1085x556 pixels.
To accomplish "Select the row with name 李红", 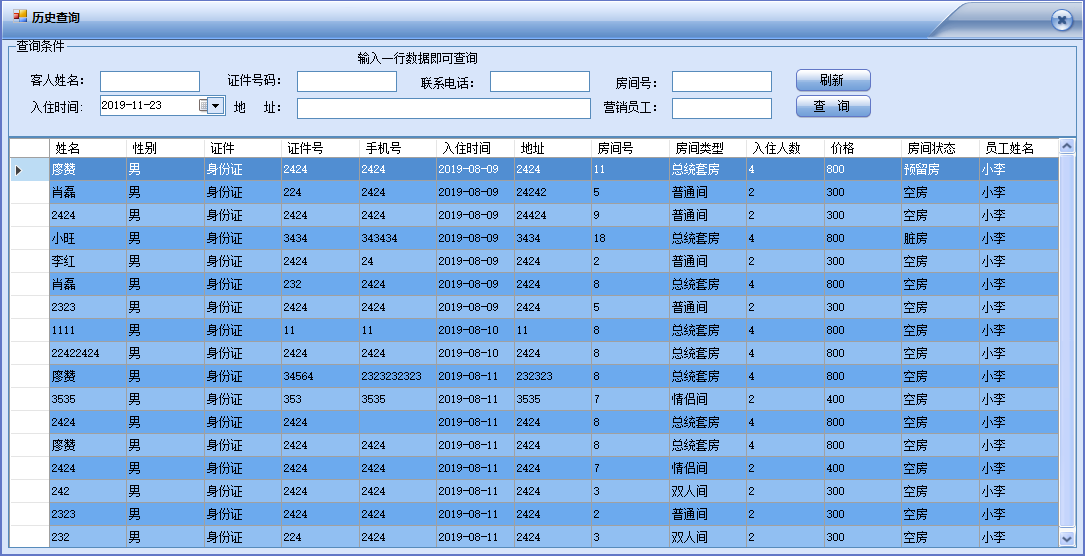I will (x=88, y=261).
